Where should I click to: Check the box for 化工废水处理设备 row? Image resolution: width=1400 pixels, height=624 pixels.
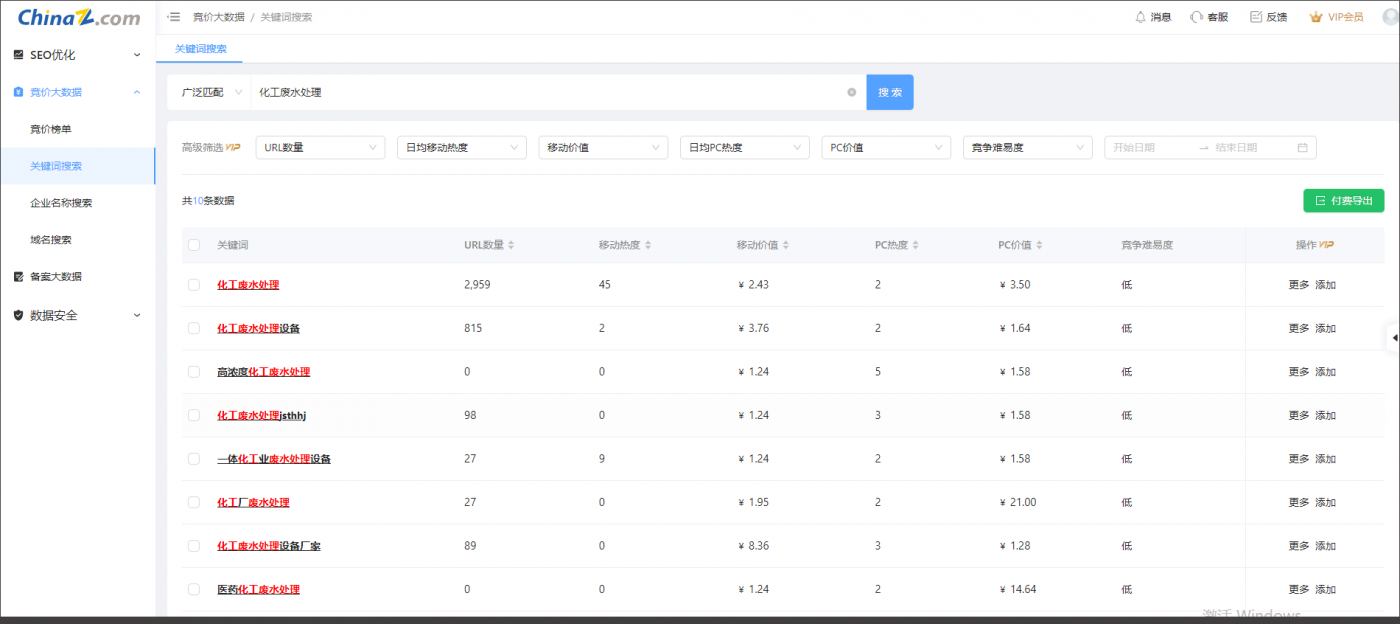tap(194, 328)
